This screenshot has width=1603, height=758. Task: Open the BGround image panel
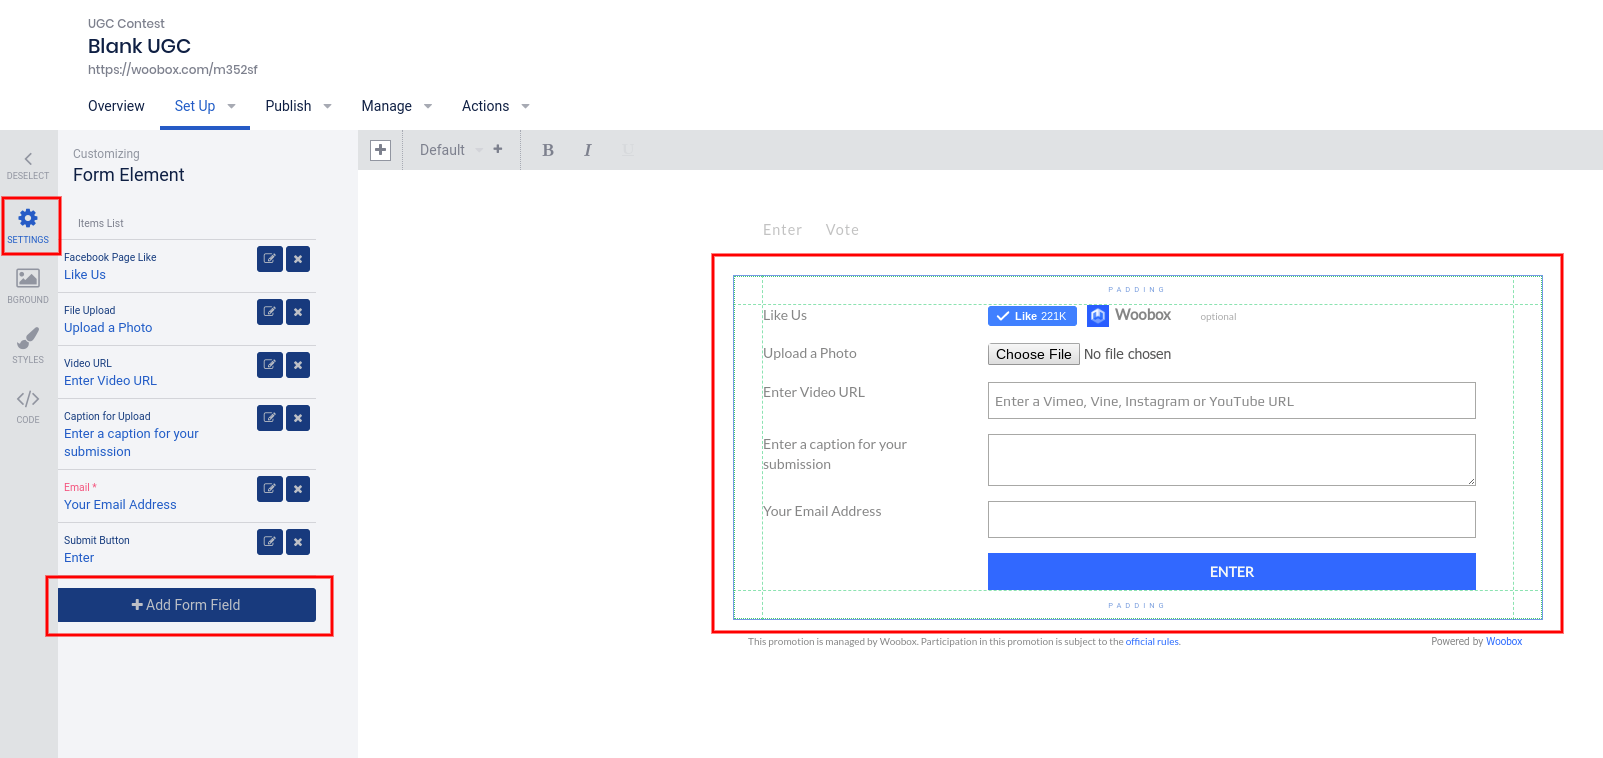tap(28, 285)
